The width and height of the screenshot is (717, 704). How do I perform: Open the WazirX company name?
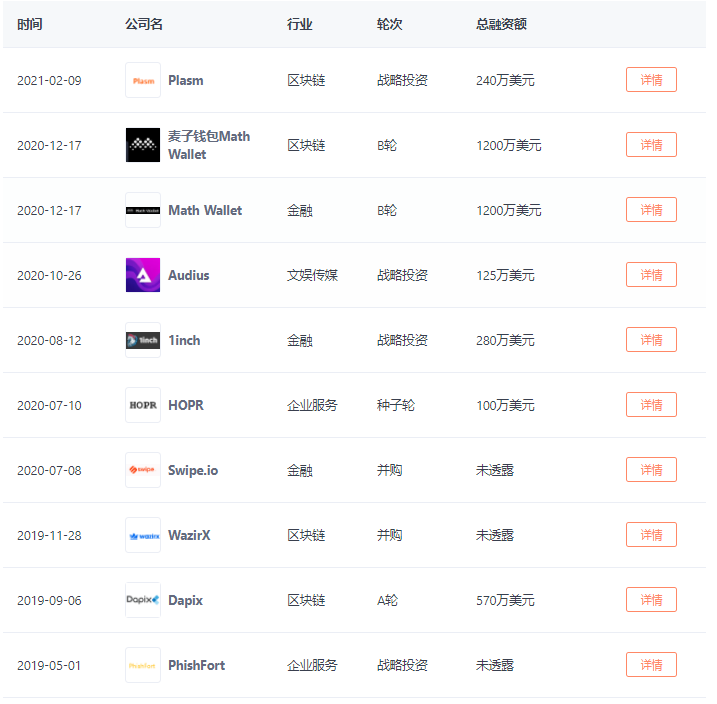[189, 535]
